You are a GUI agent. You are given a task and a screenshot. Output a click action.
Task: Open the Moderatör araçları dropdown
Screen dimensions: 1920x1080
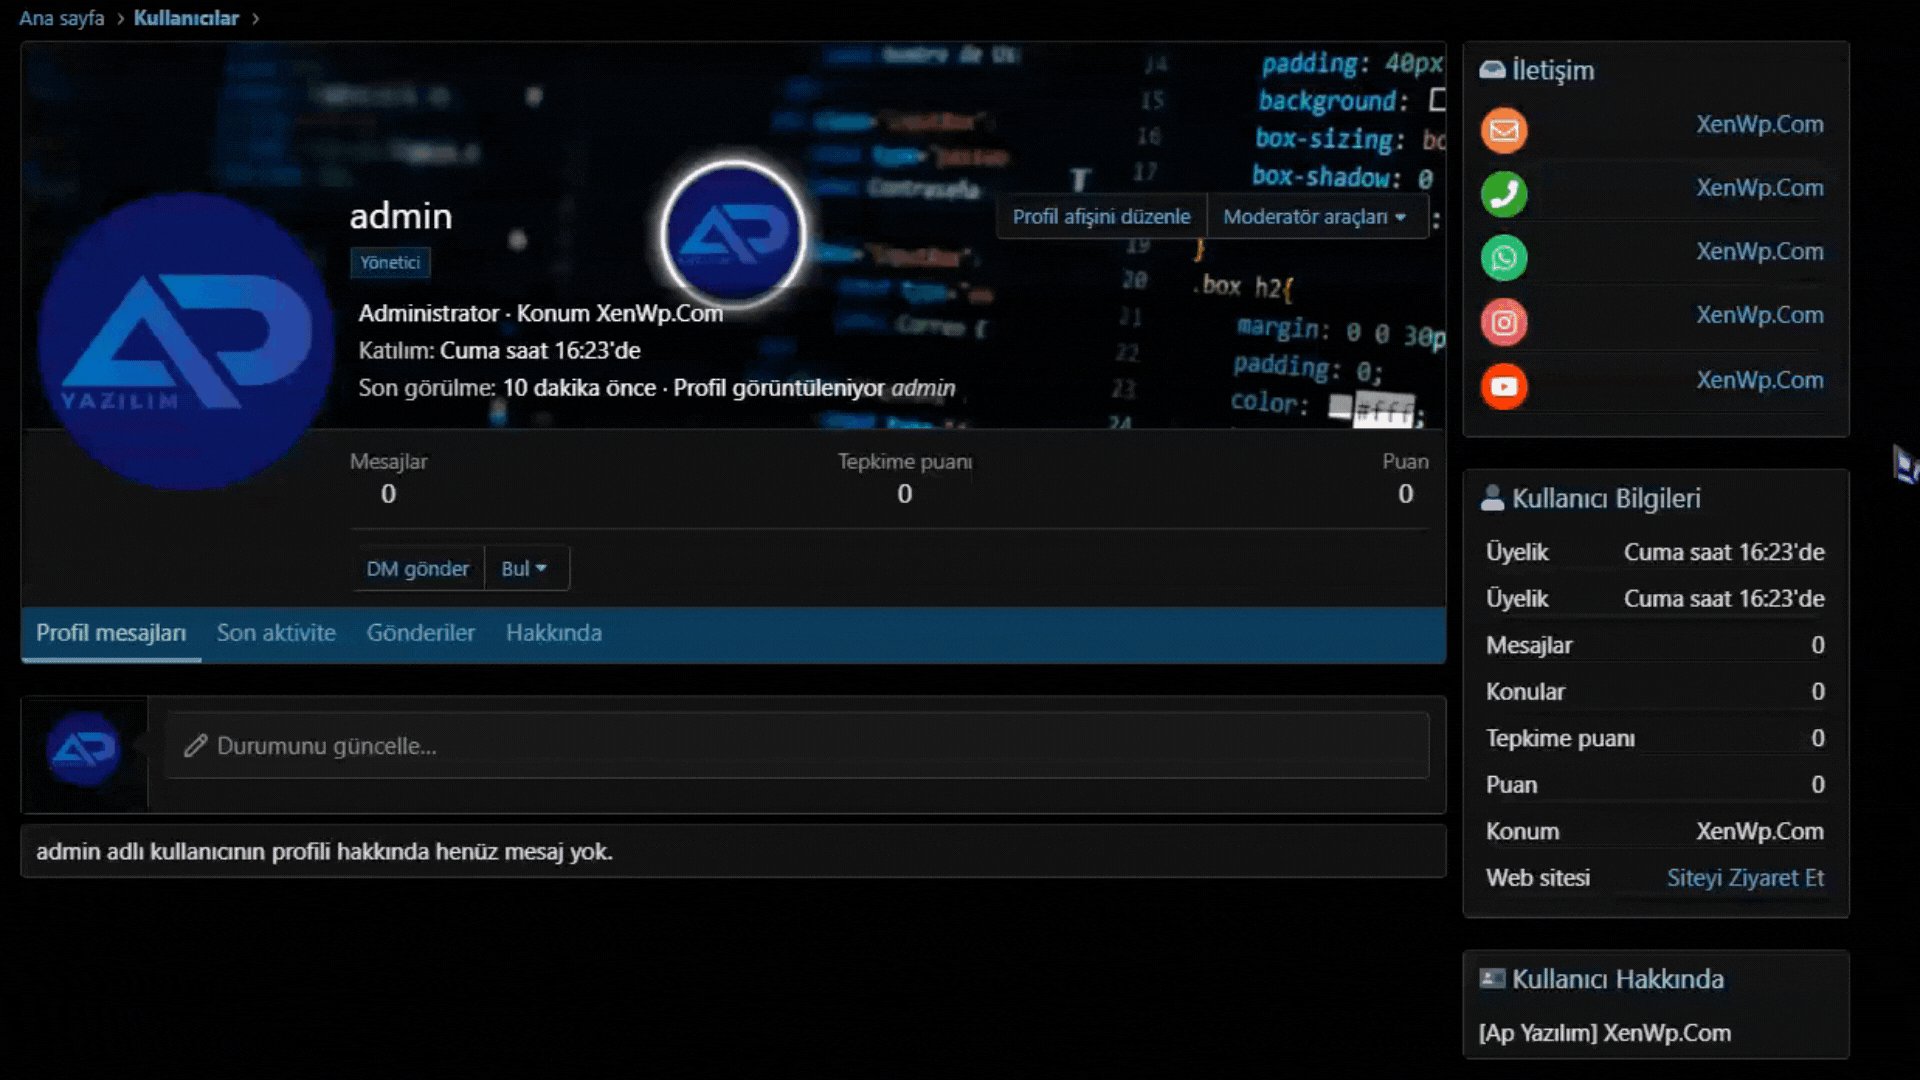tap(1314, 217)
